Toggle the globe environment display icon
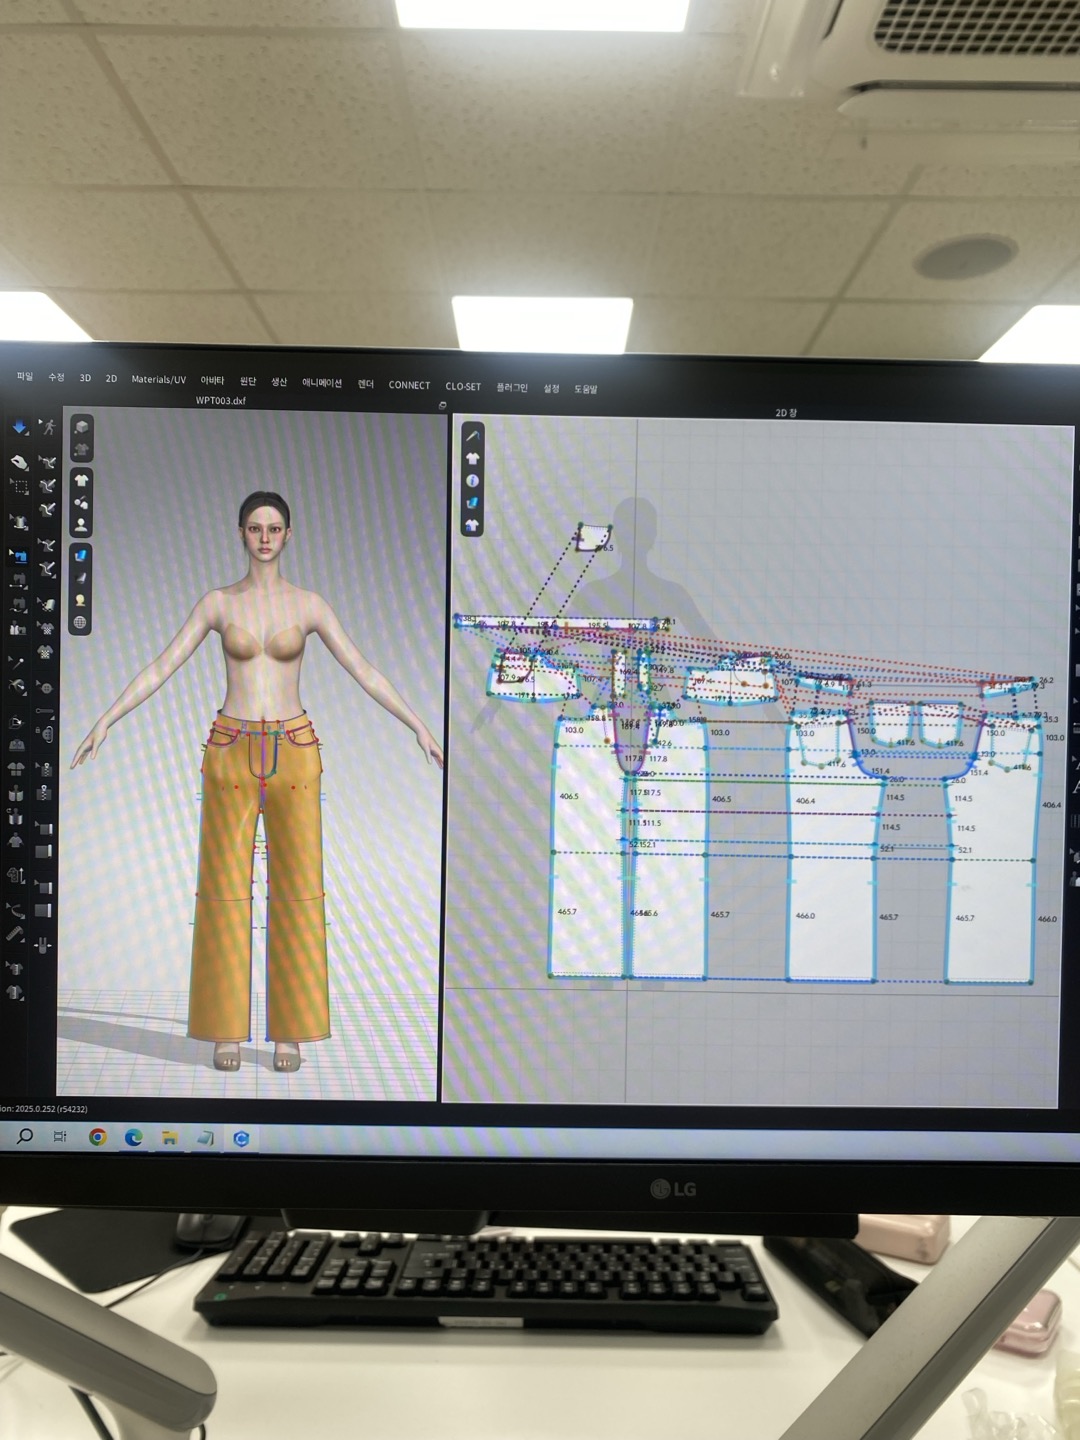 [80, 622]
